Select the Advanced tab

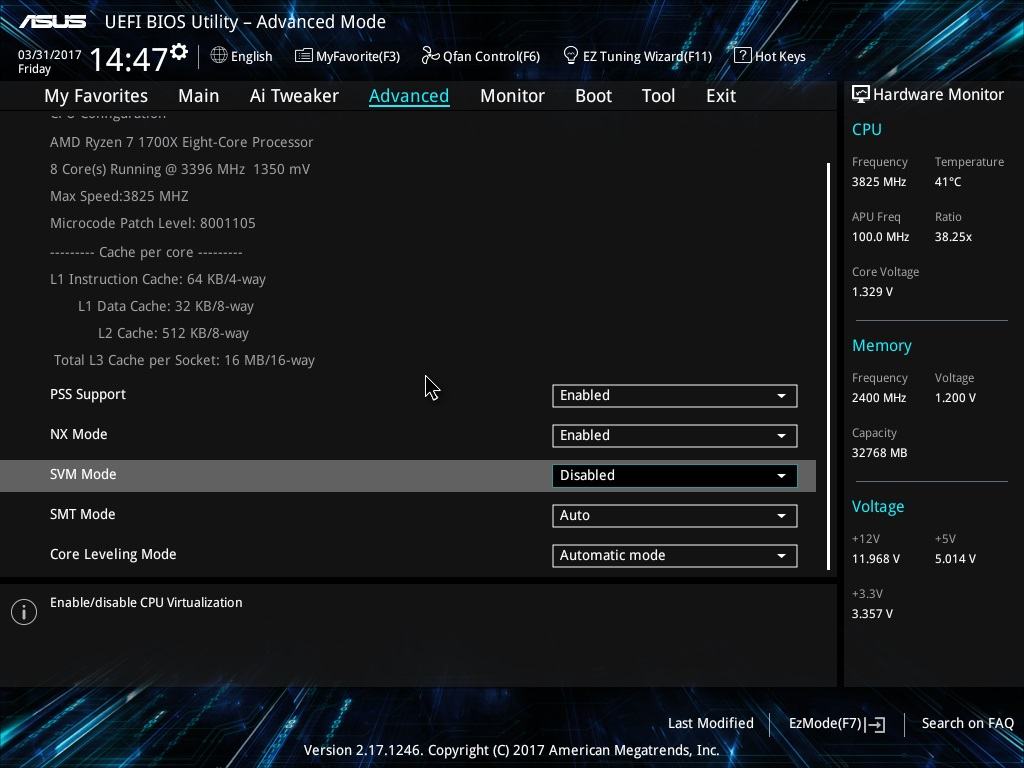coord(409,96)
